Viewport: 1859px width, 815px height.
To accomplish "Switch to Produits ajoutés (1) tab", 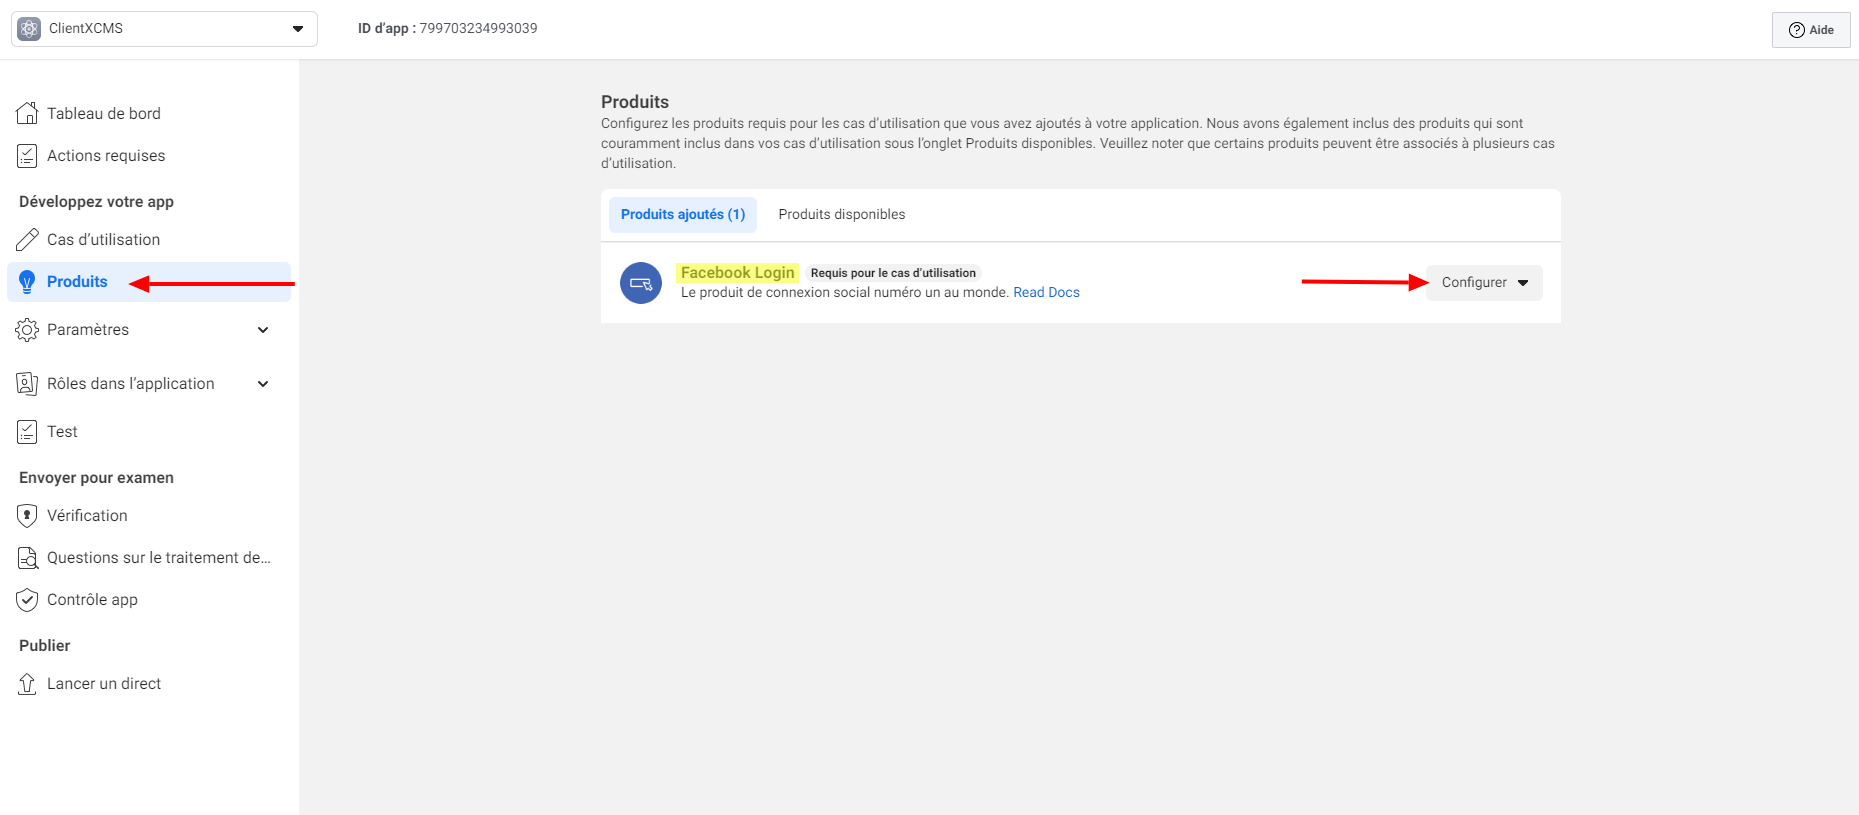I will tap(683, 214).
